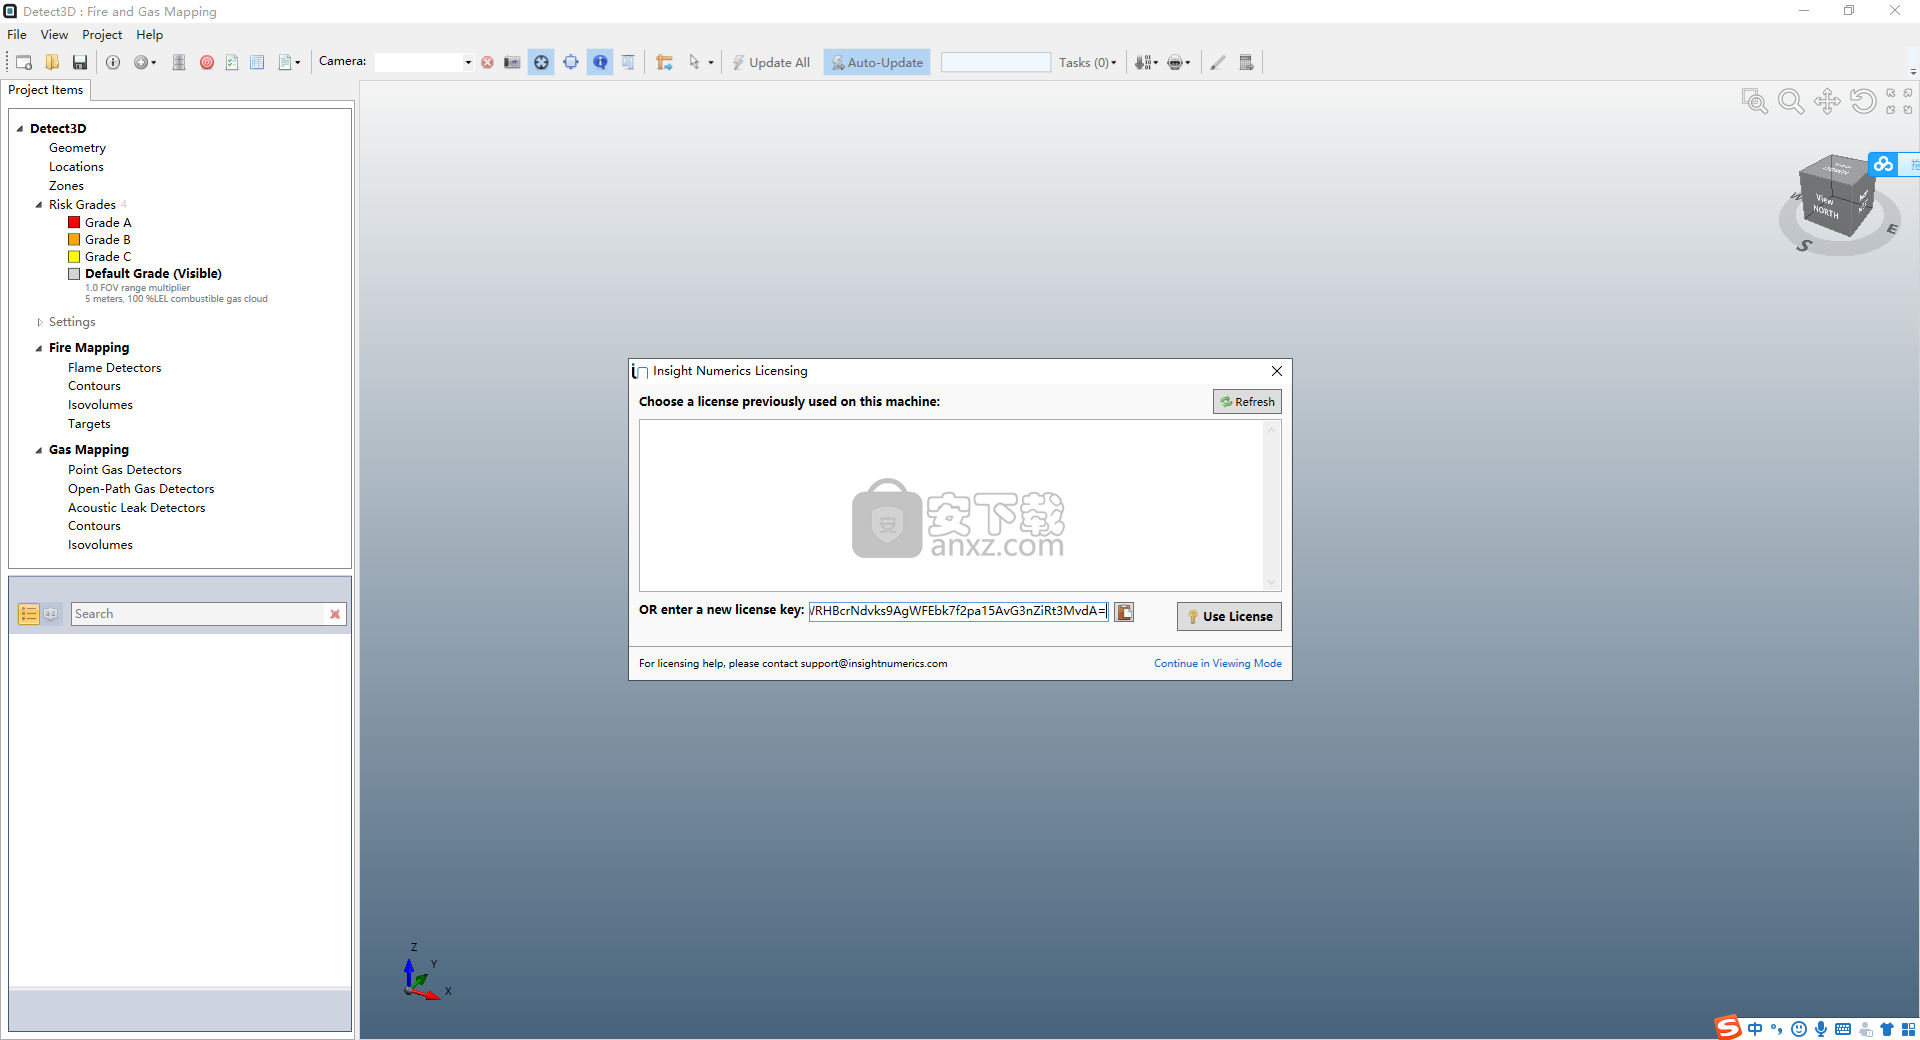Clear the search box with red X
Image resolution: width=1920 pixels, height=1040 pixels.
point(335,614)
